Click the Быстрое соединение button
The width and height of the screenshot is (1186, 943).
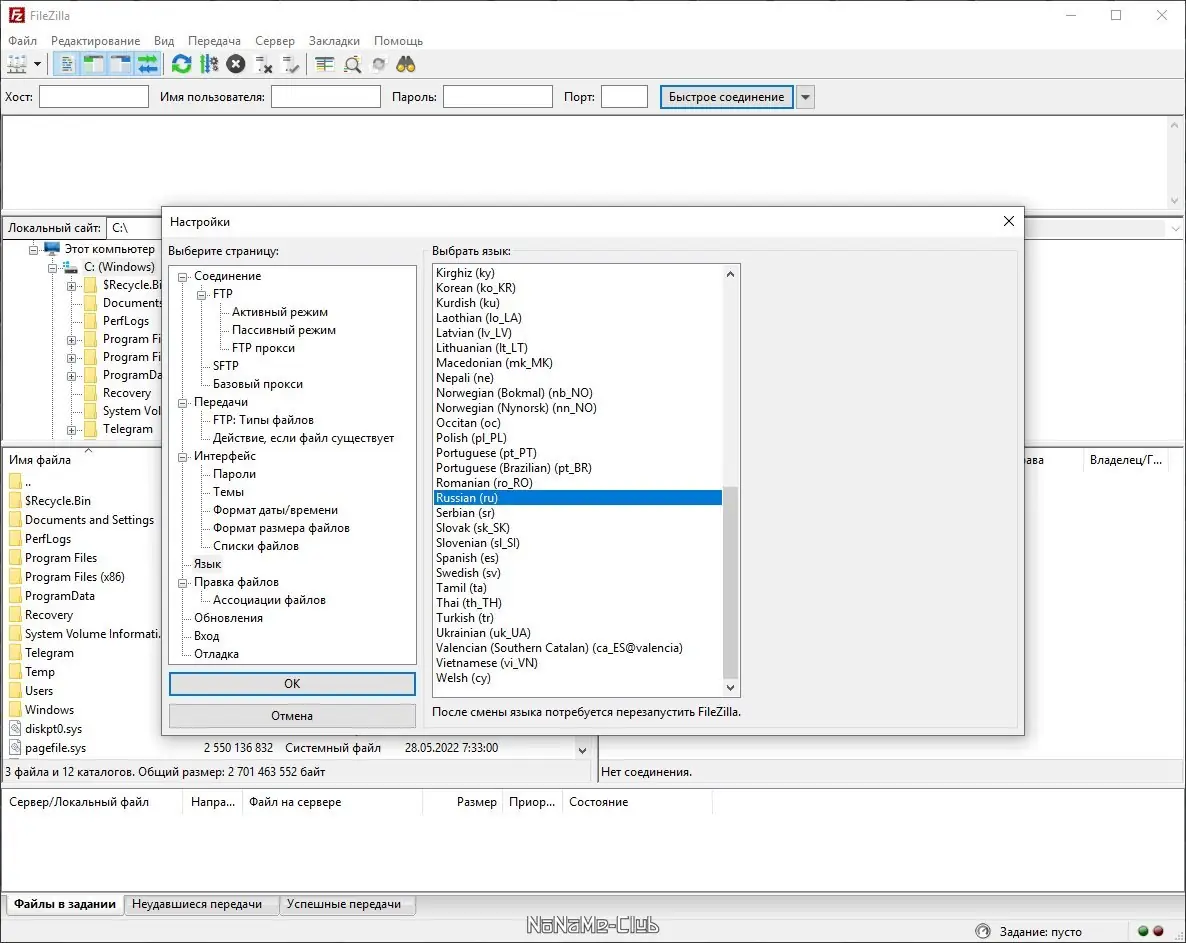click(x=726, y=97)
